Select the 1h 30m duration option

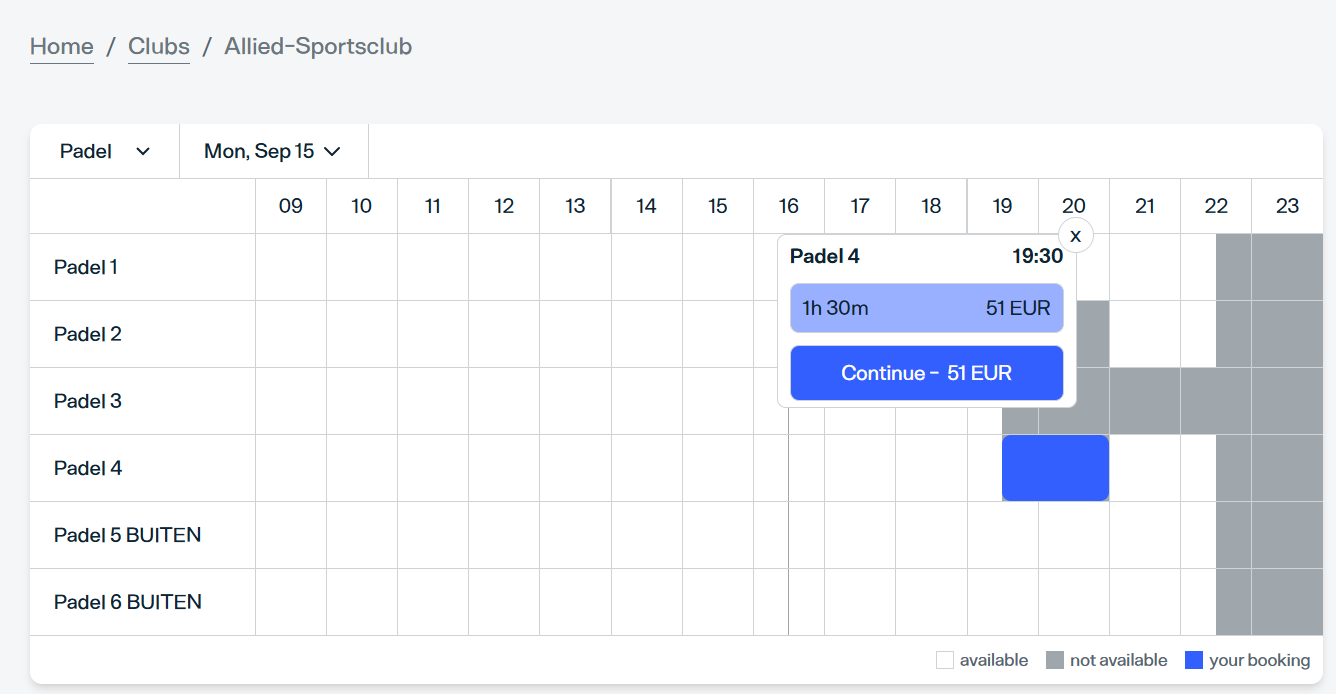click(926, 308)
